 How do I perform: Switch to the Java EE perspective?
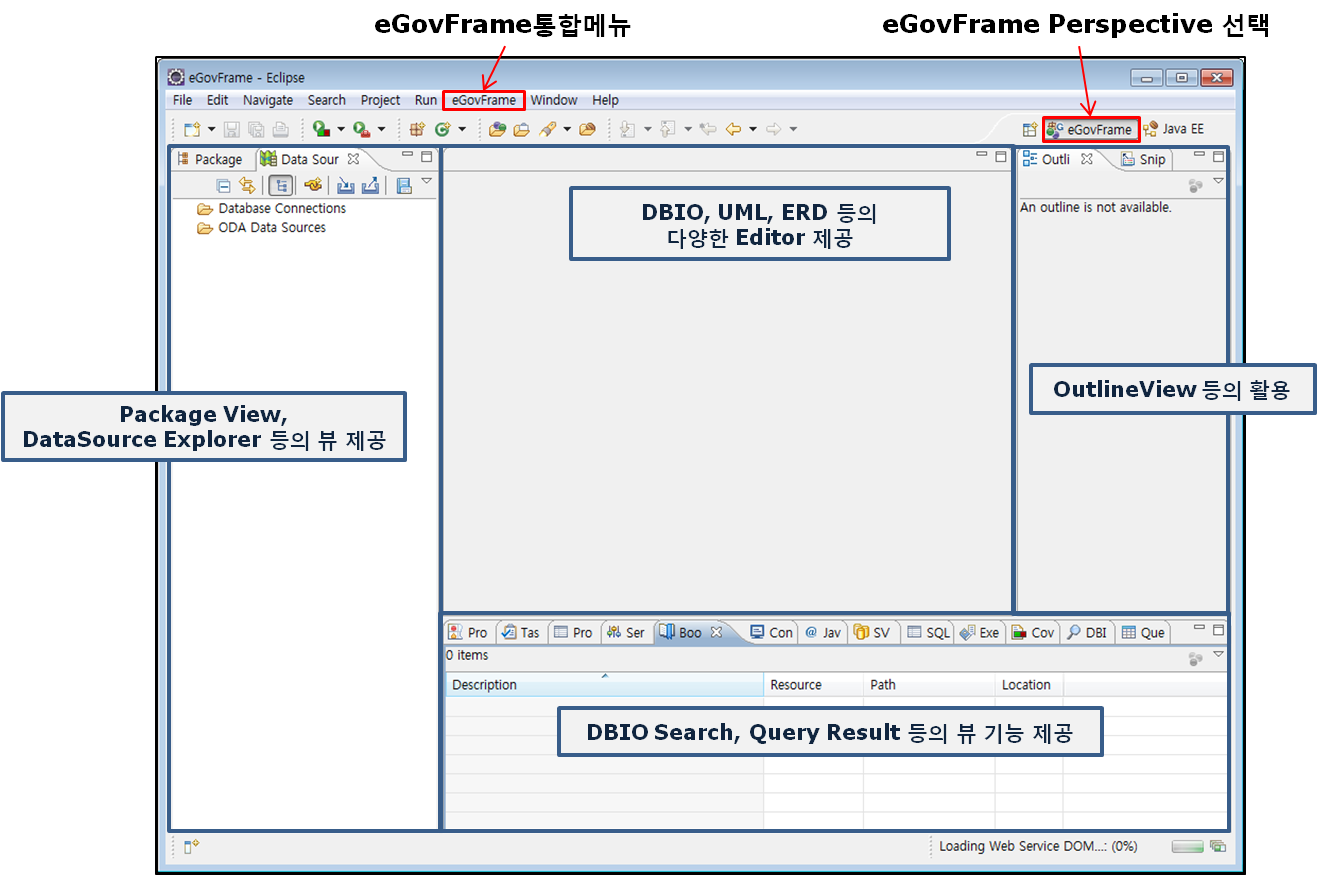point(1180,128)
